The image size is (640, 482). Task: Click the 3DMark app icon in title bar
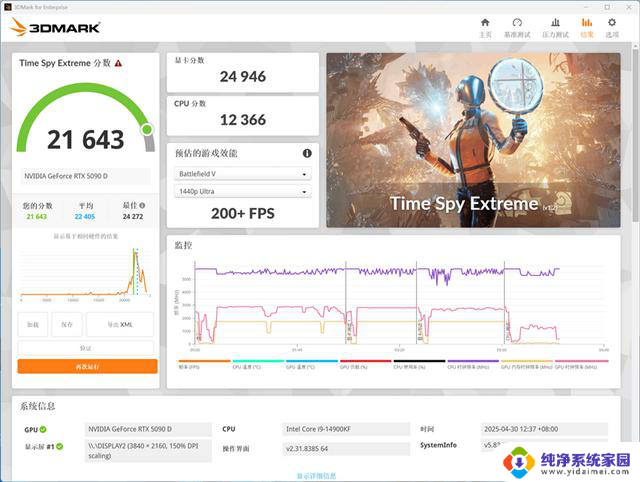[x=7, y=7]
